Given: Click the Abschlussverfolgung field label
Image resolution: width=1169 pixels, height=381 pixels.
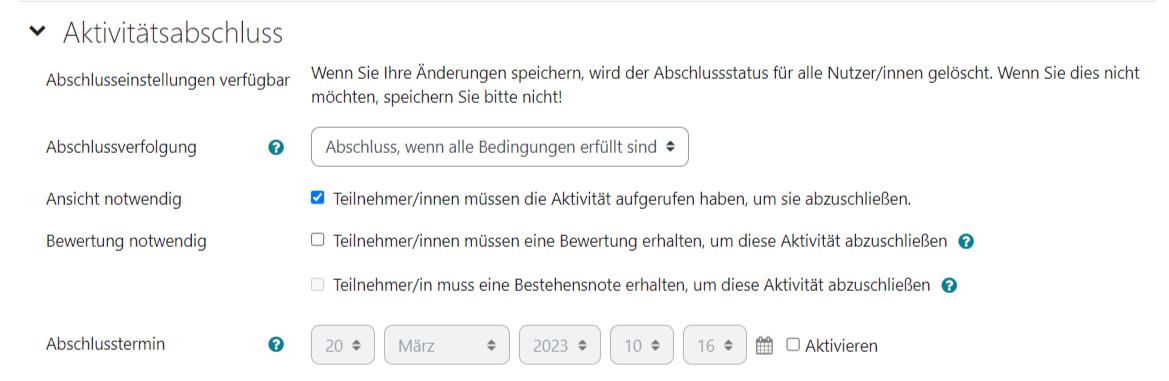Looking at the screenshot, I should click(x=122, y=148).
